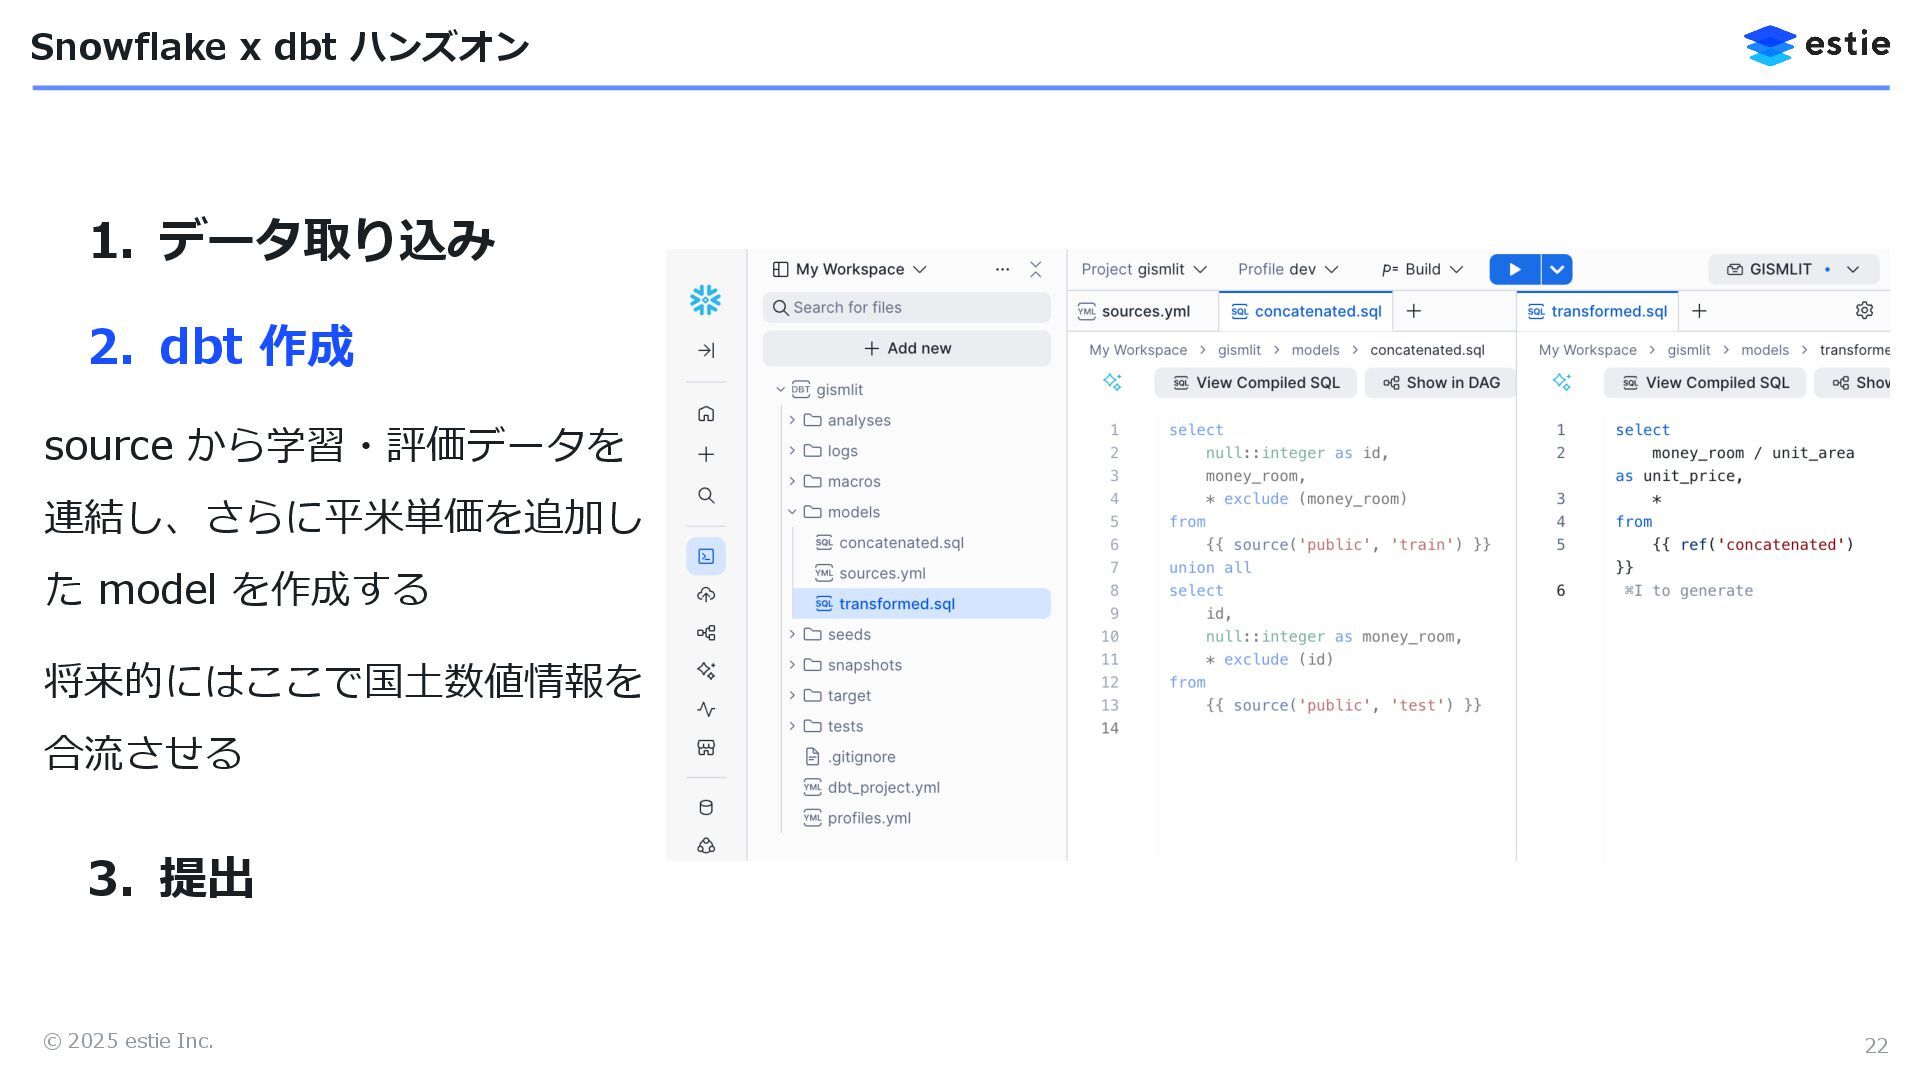Click the blue Run play button

click(x=1514, y=270)
